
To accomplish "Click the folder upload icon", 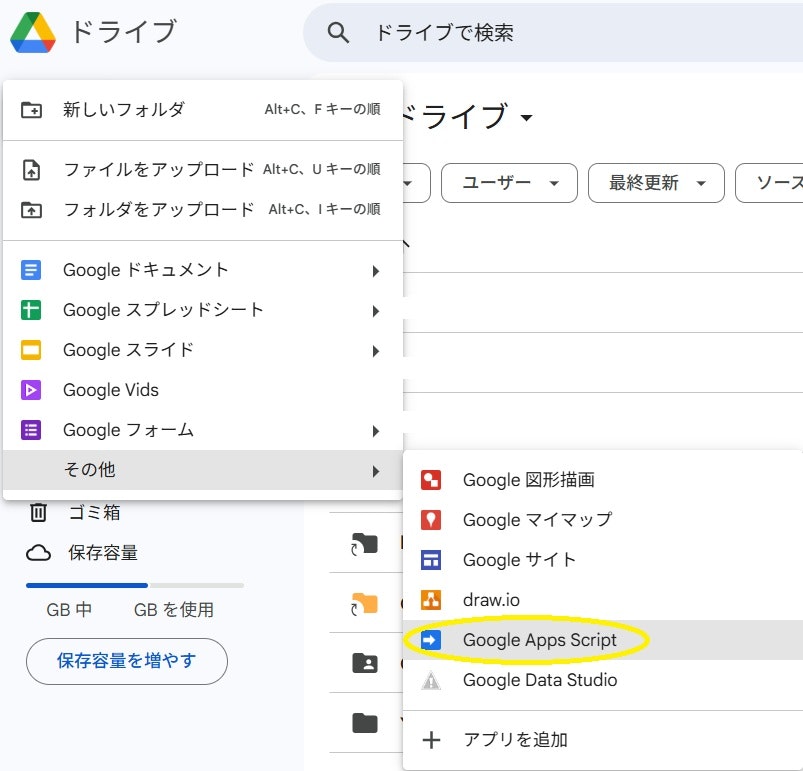I will tap(31, 210).
